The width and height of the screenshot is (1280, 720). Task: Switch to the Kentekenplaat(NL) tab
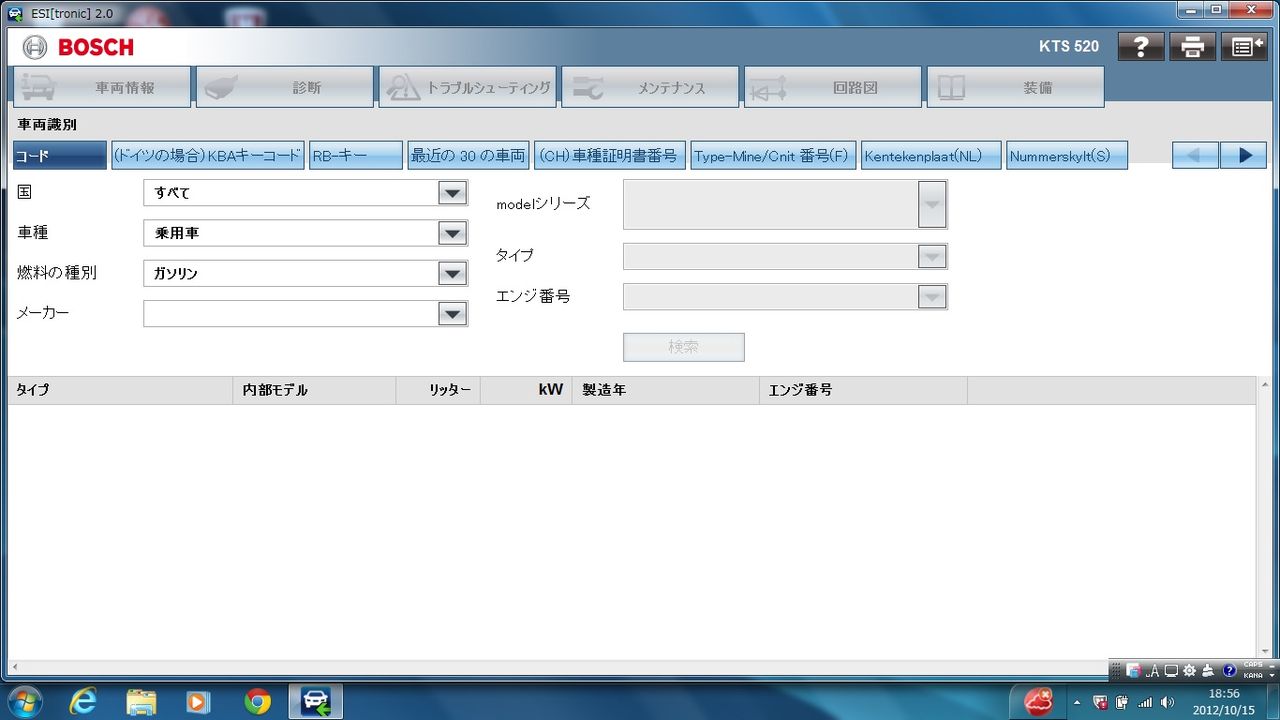(931, 155)
